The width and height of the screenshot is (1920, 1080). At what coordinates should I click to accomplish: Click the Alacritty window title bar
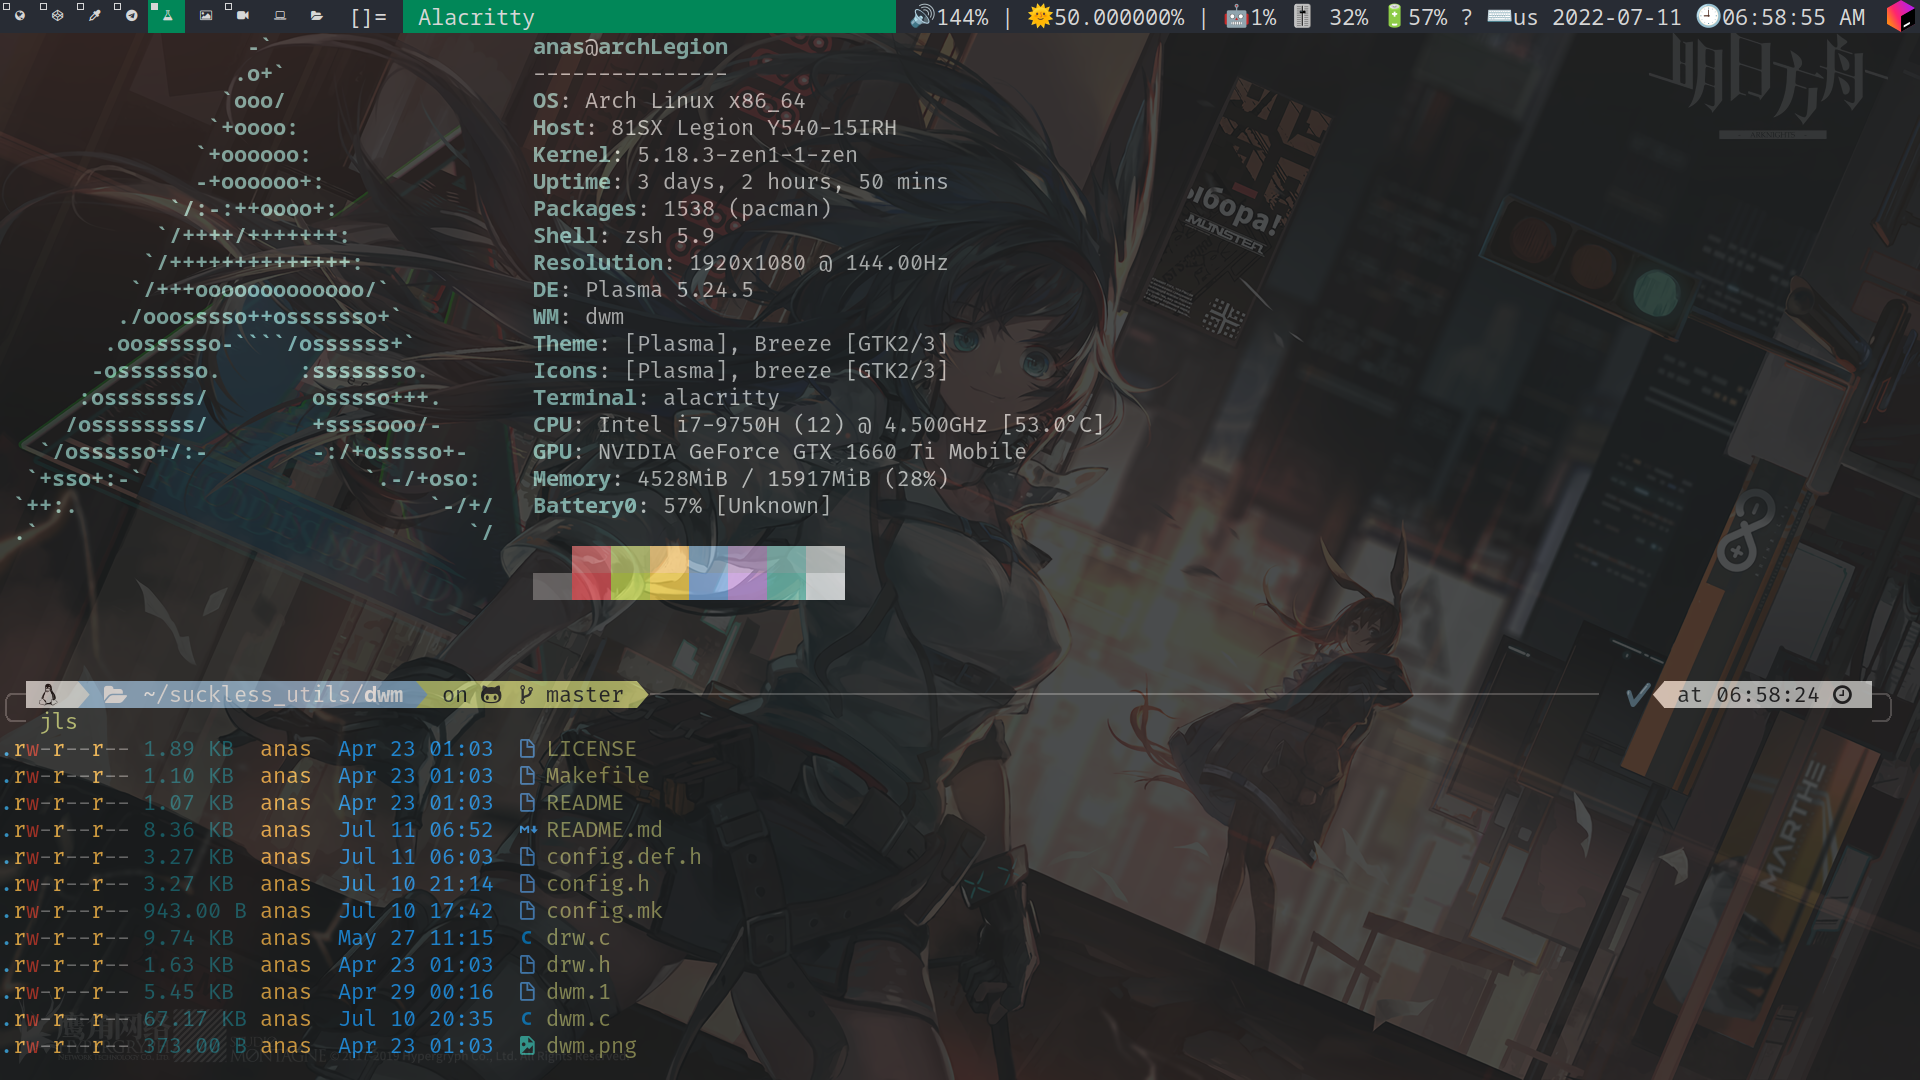[x=649, y=17]
